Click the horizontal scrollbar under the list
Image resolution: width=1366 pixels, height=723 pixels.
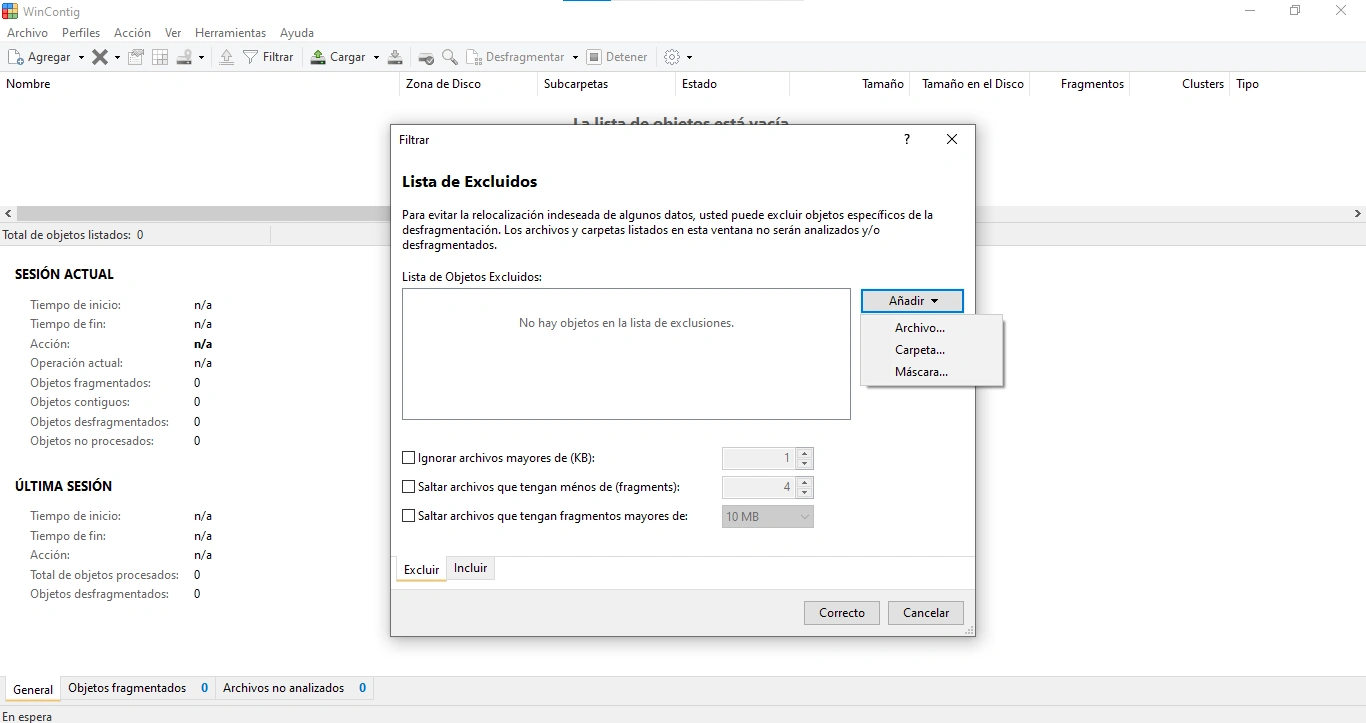pyautogui.click(x=200, y=214)
